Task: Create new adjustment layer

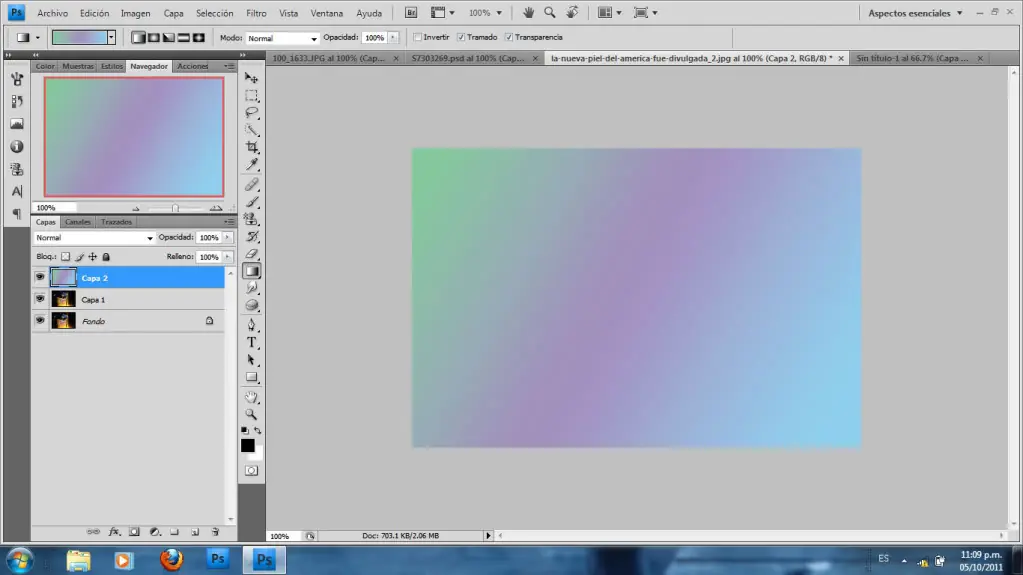Action: [155, 532]
